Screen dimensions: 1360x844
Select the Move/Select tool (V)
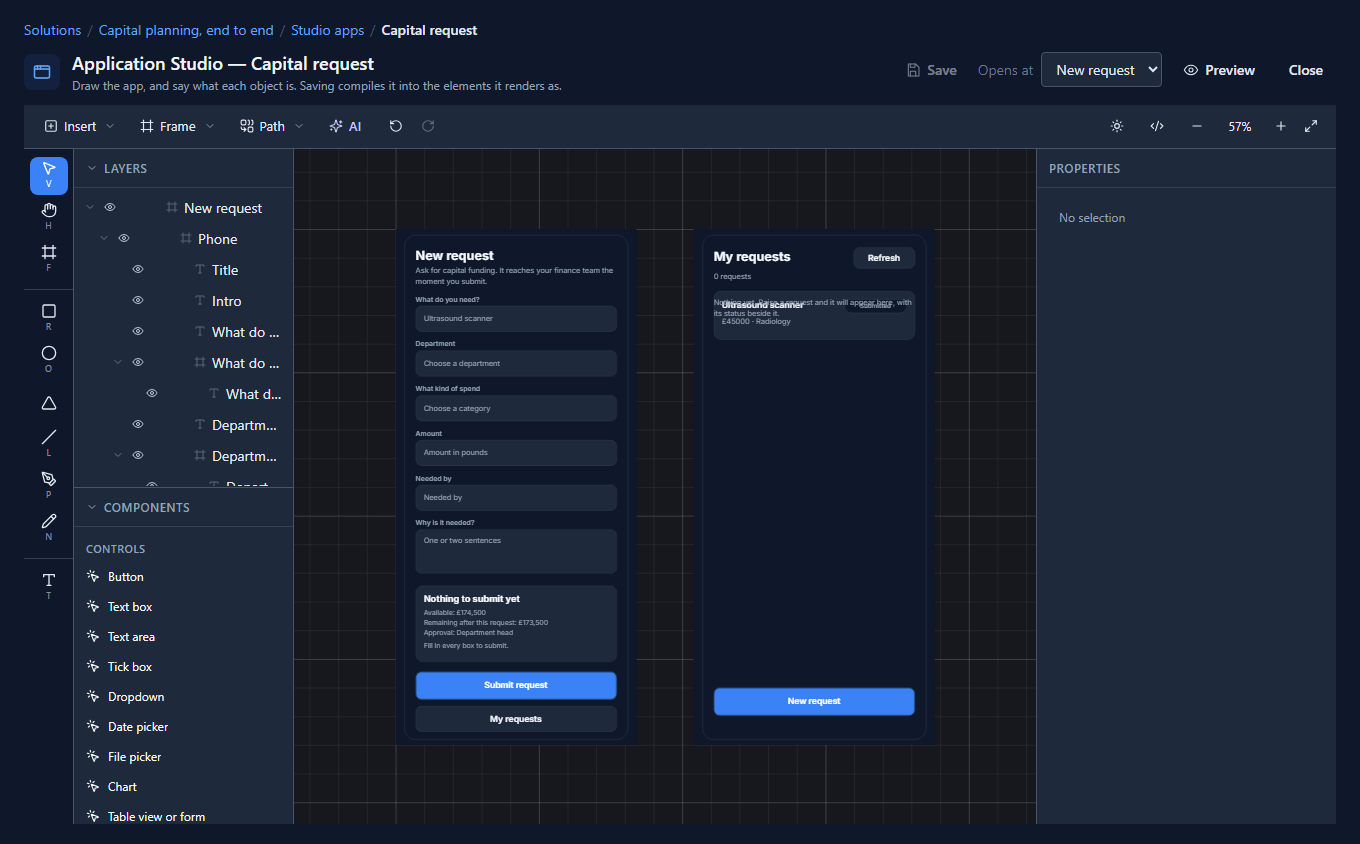[49, 175]
